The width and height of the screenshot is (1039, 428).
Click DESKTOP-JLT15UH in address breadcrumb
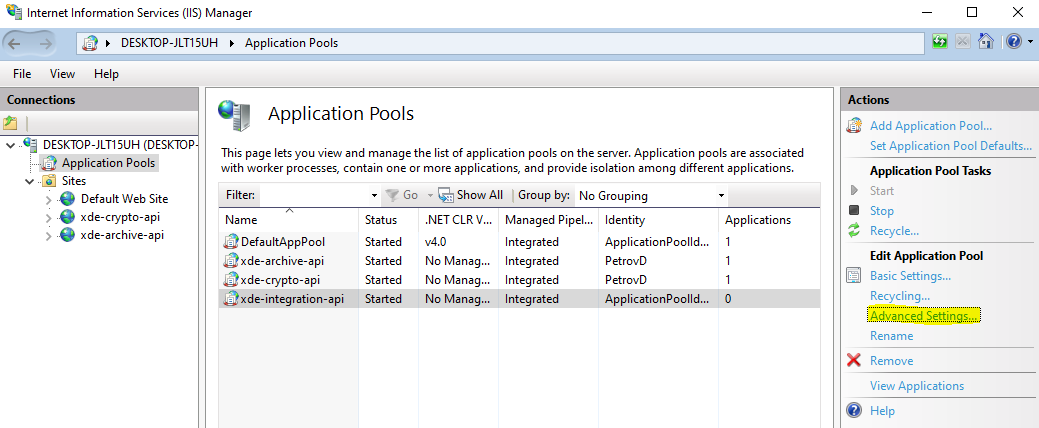pyautogui.click(x=171, y=43)
